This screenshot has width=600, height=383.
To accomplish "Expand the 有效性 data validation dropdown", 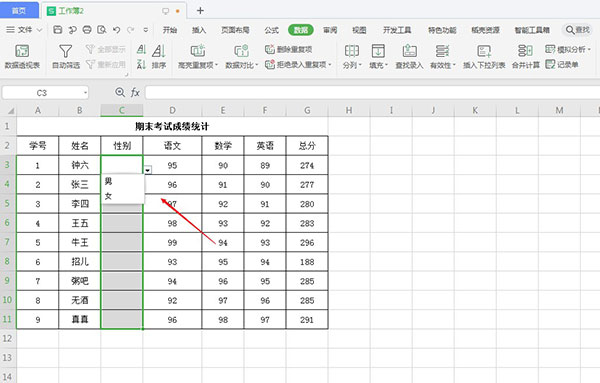I will pyautogui.click(x=454, y=65).
